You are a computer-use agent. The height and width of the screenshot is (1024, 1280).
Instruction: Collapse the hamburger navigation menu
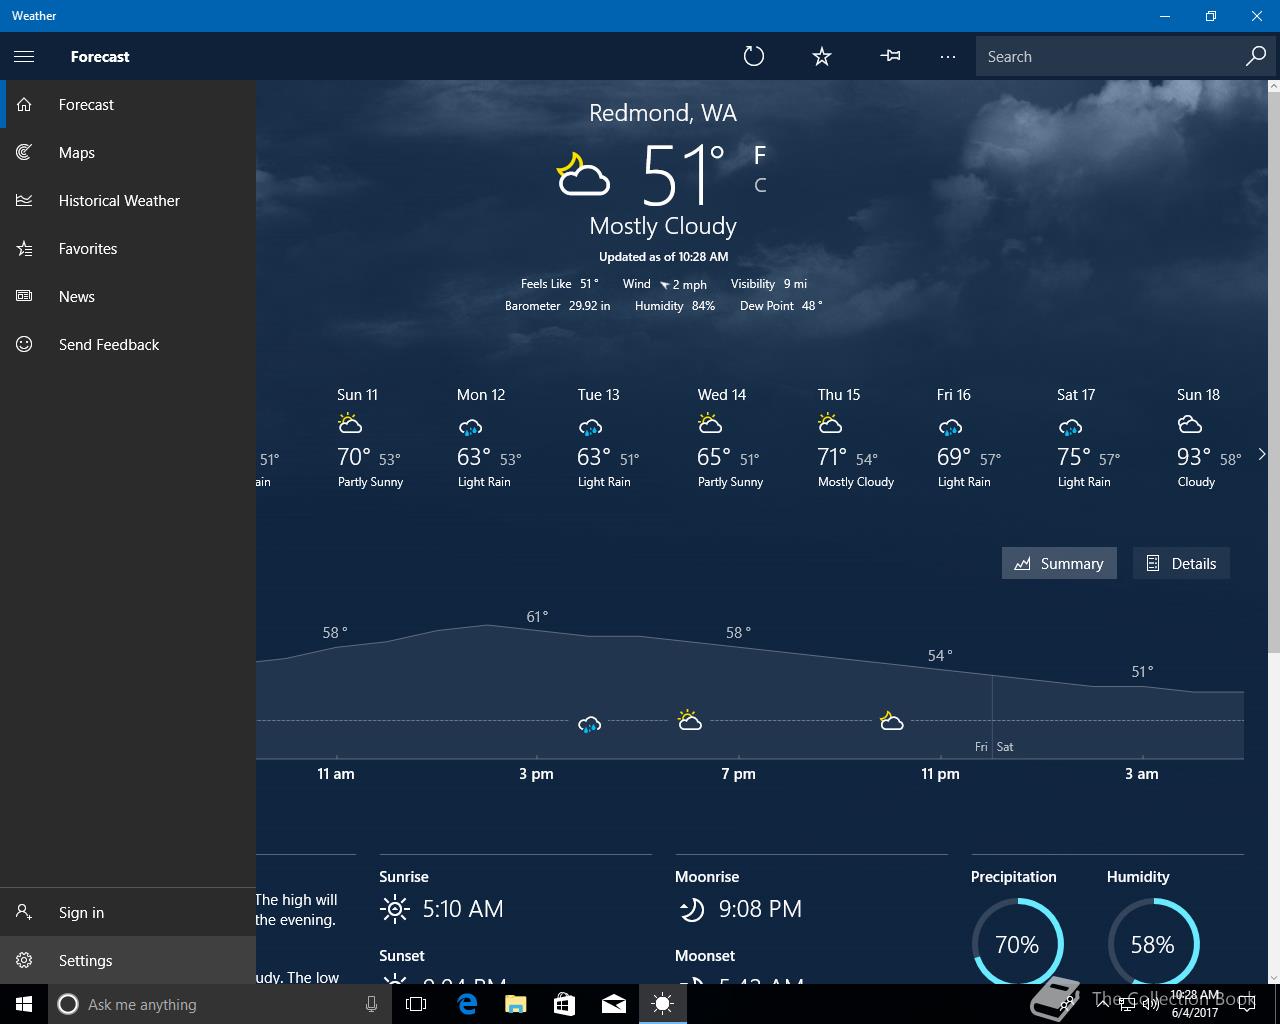click(x=24, y=56)
